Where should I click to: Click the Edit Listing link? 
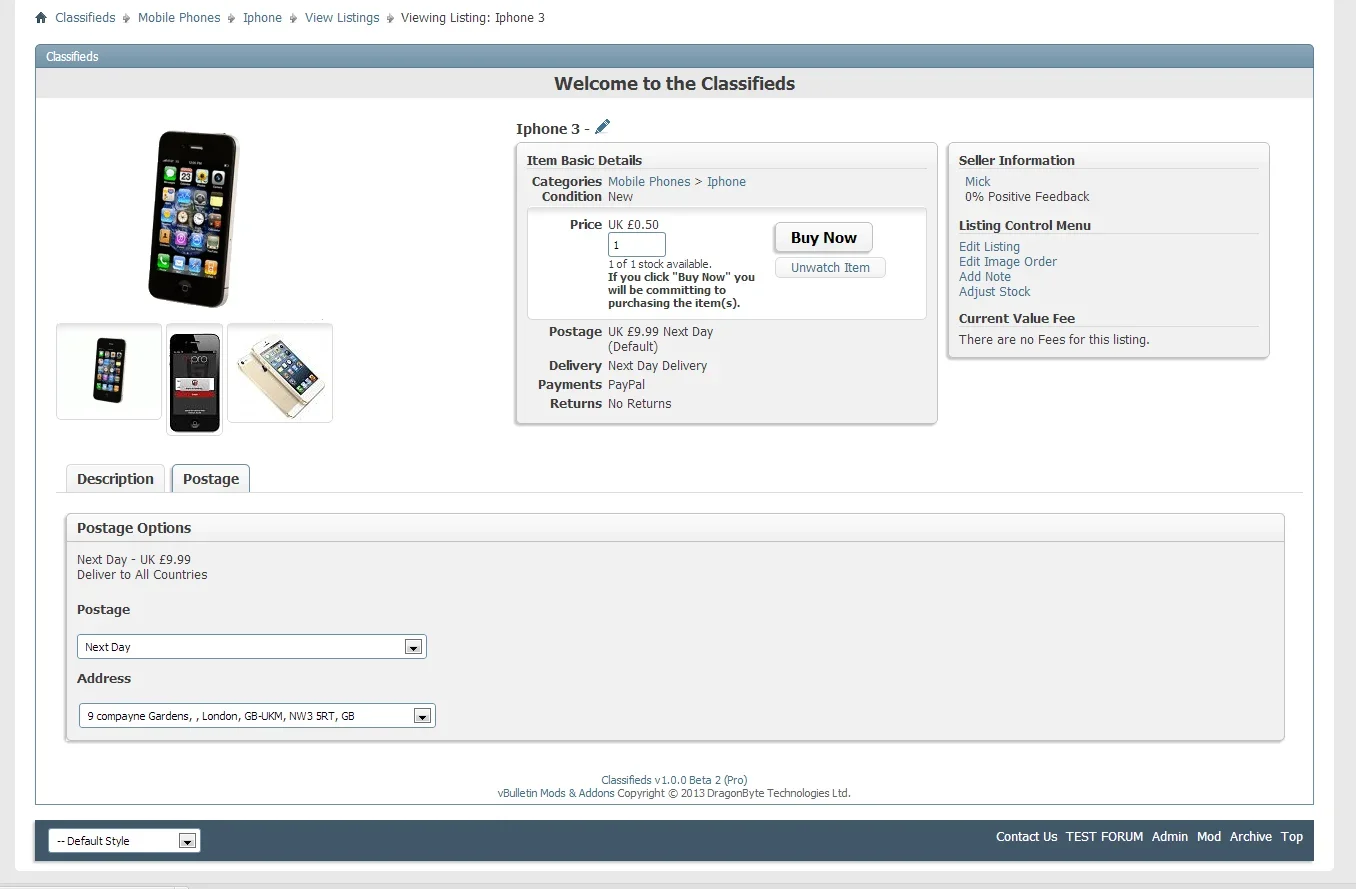(989, 247)
